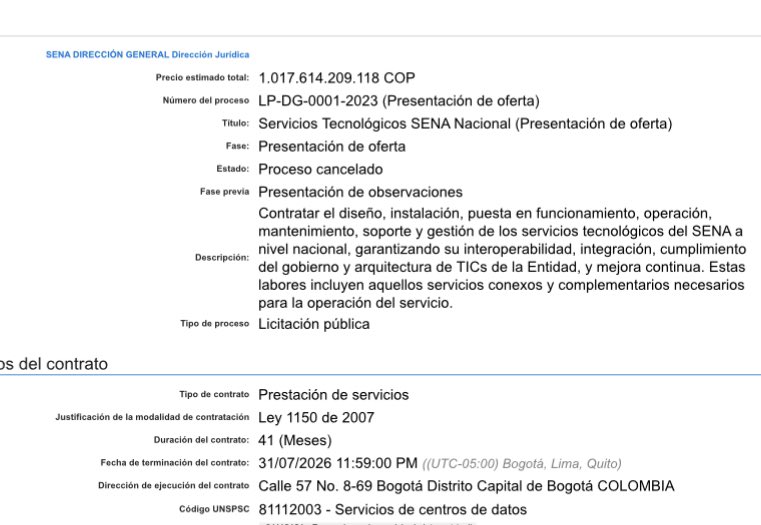
Task: Click the label Justificación de la modalidad de contratación
Action: point(152,417)
